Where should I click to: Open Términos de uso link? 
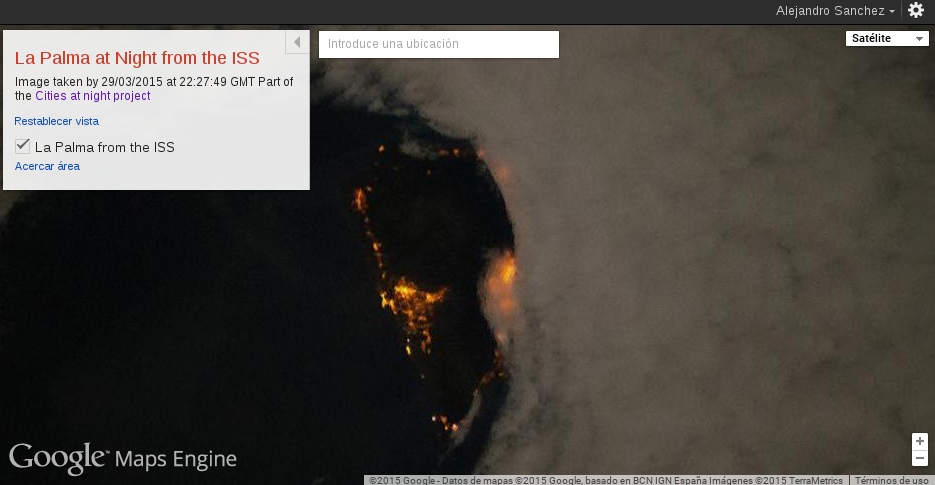coord(891,480)
